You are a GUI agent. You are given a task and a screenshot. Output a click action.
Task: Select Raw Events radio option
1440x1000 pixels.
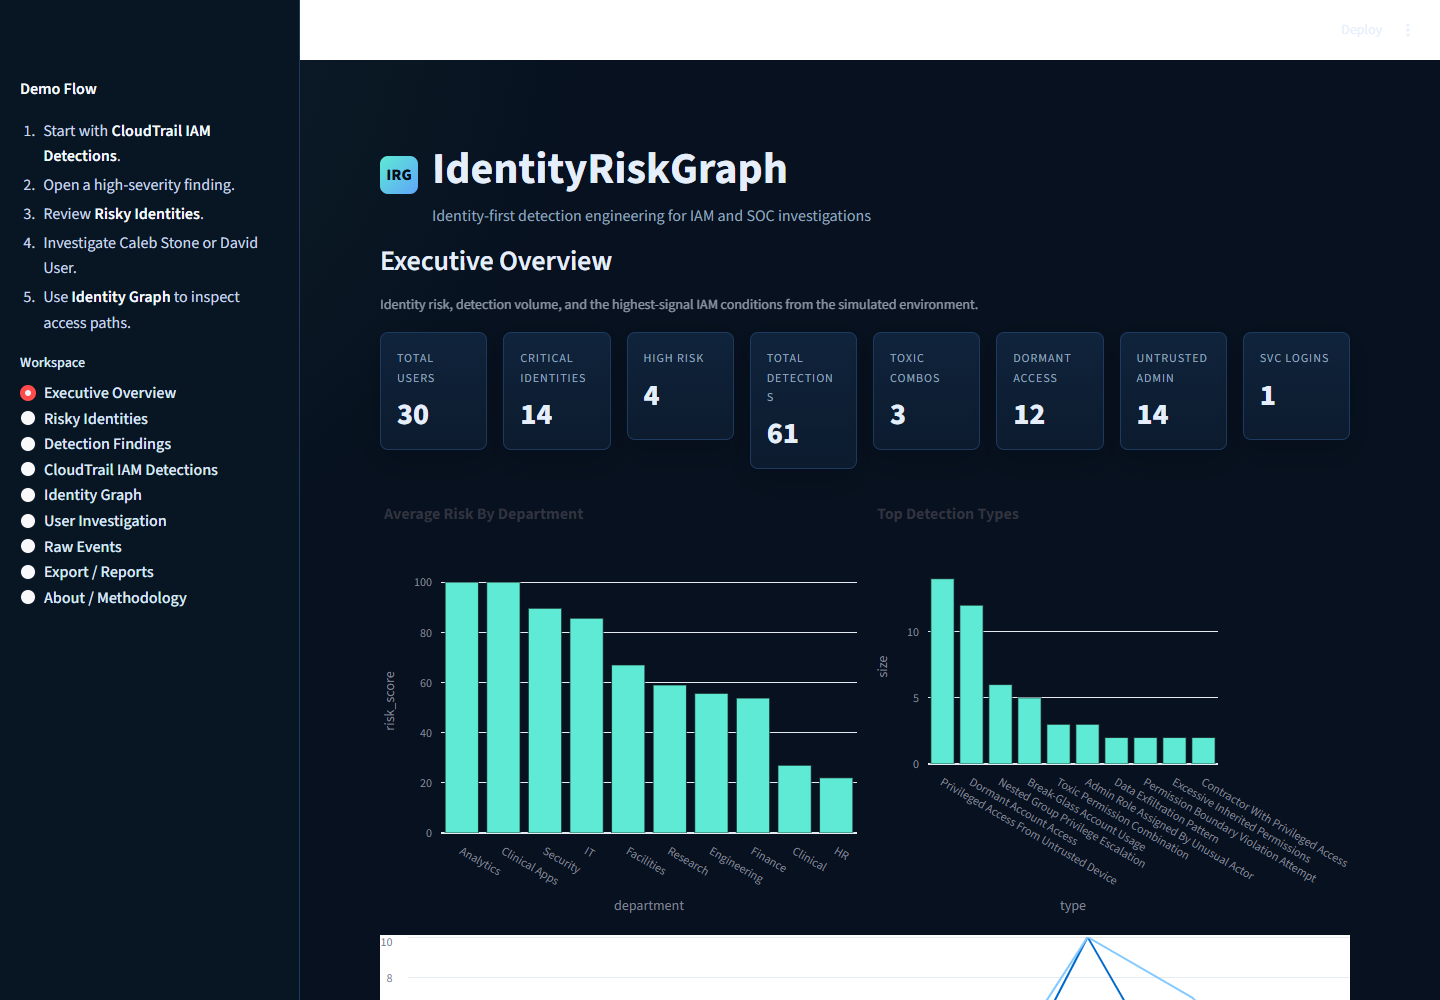(71, 547)
